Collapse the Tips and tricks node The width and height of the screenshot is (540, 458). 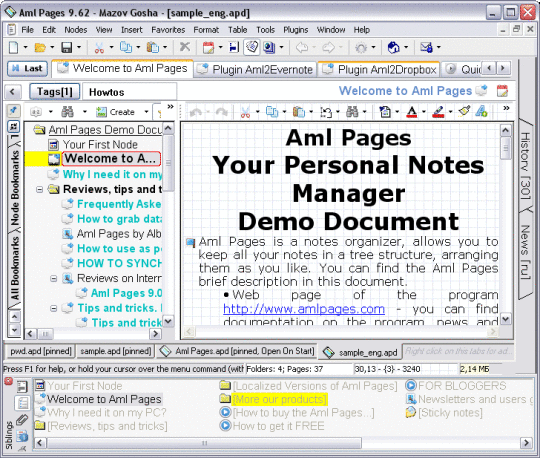tap(54, 308)
